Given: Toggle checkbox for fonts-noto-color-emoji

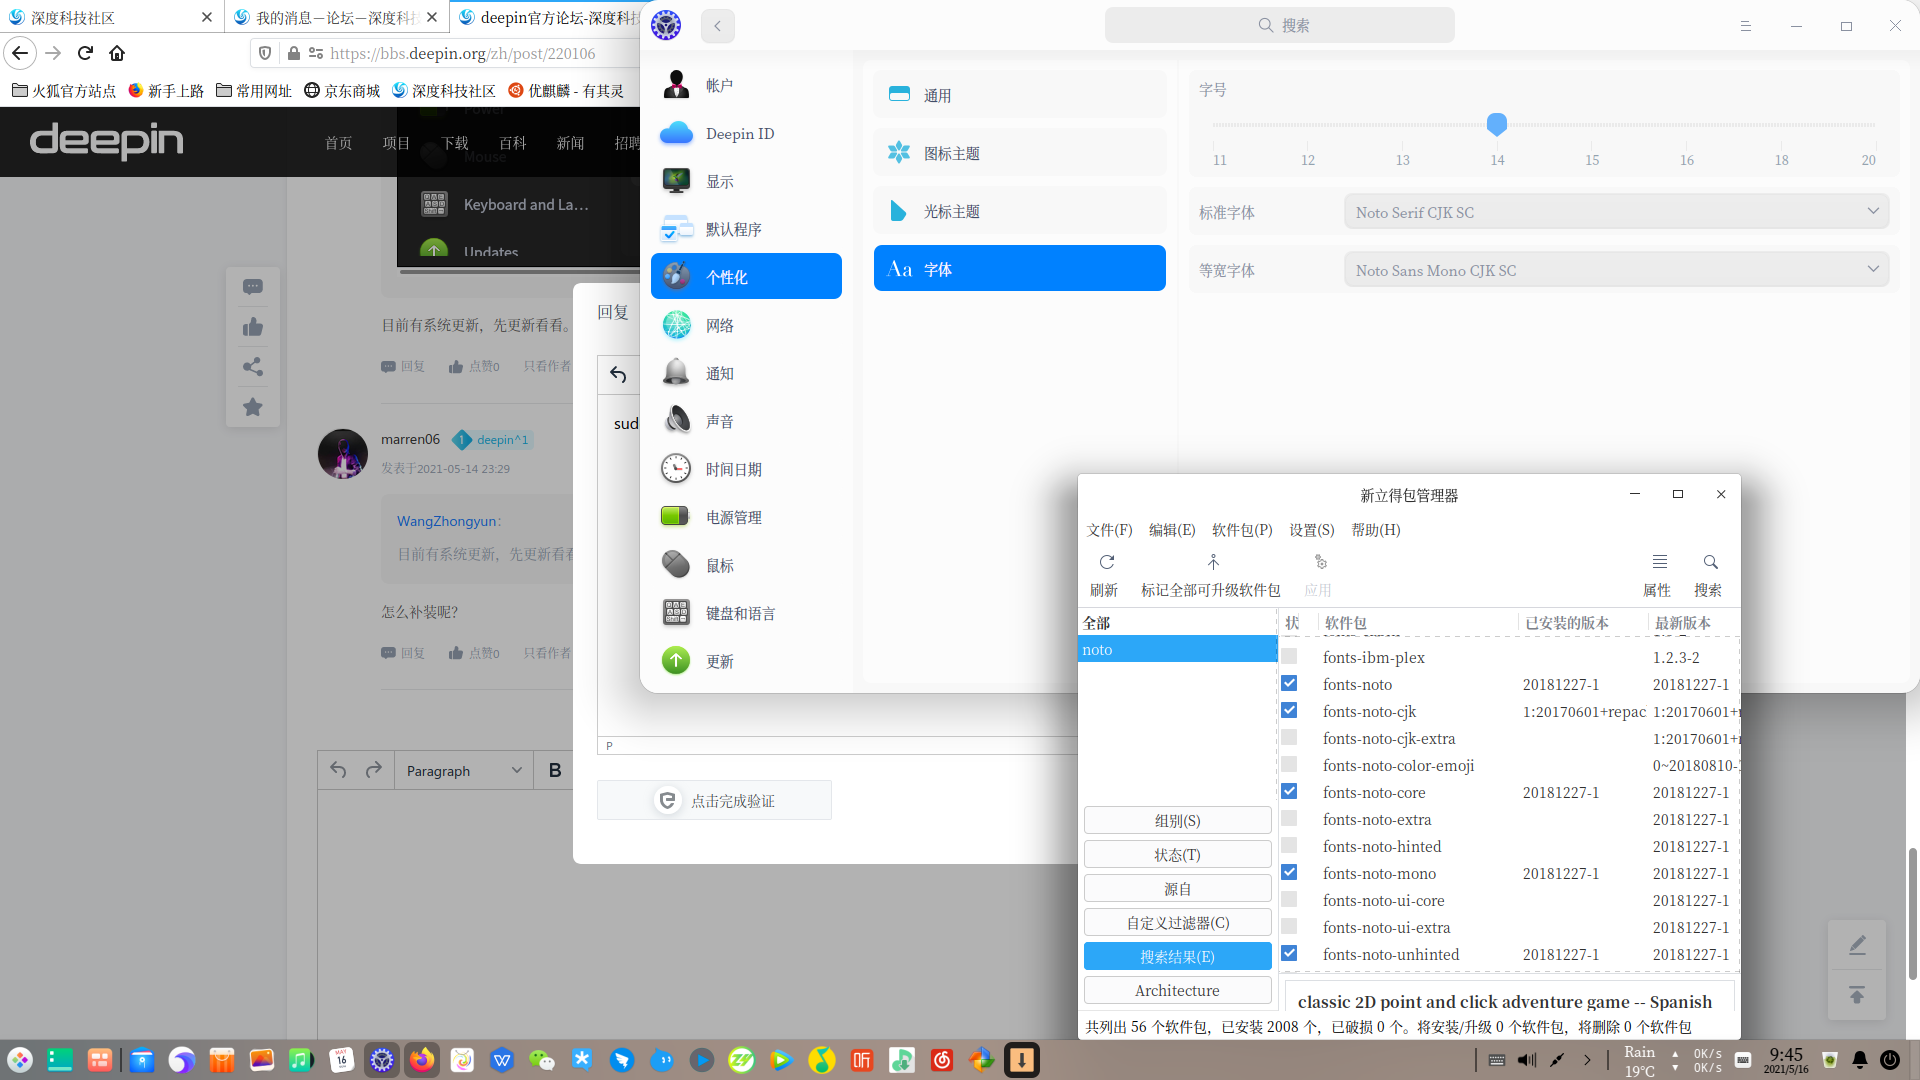Looking at the screenshot, I should point(1289,765).
